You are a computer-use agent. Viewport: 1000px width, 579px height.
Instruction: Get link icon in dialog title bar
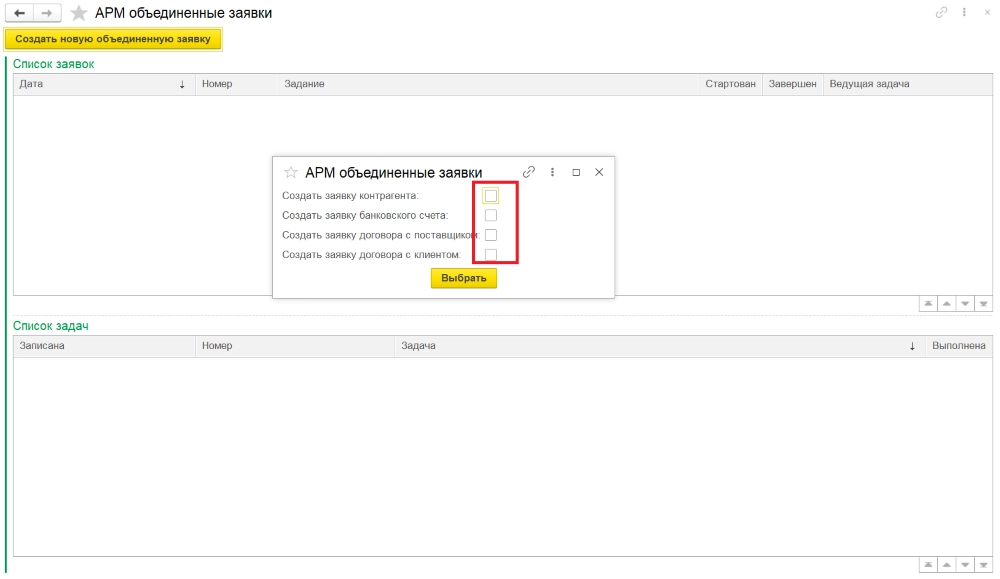tap(529, 172)
